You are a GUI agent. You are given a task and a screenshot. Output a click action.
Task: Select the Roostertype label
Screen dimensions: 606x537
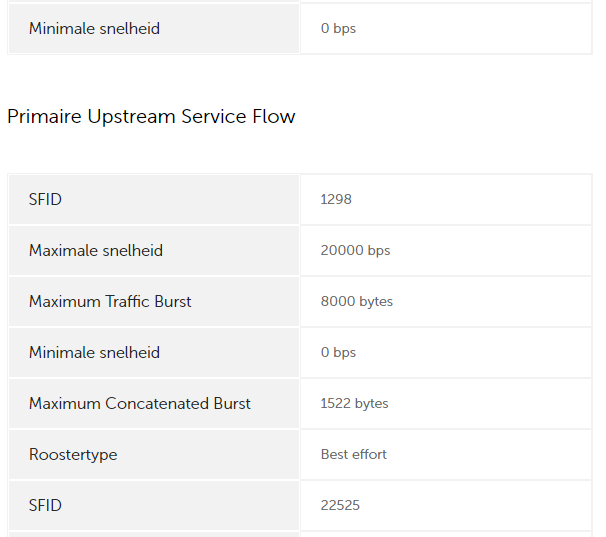point(73,455)
